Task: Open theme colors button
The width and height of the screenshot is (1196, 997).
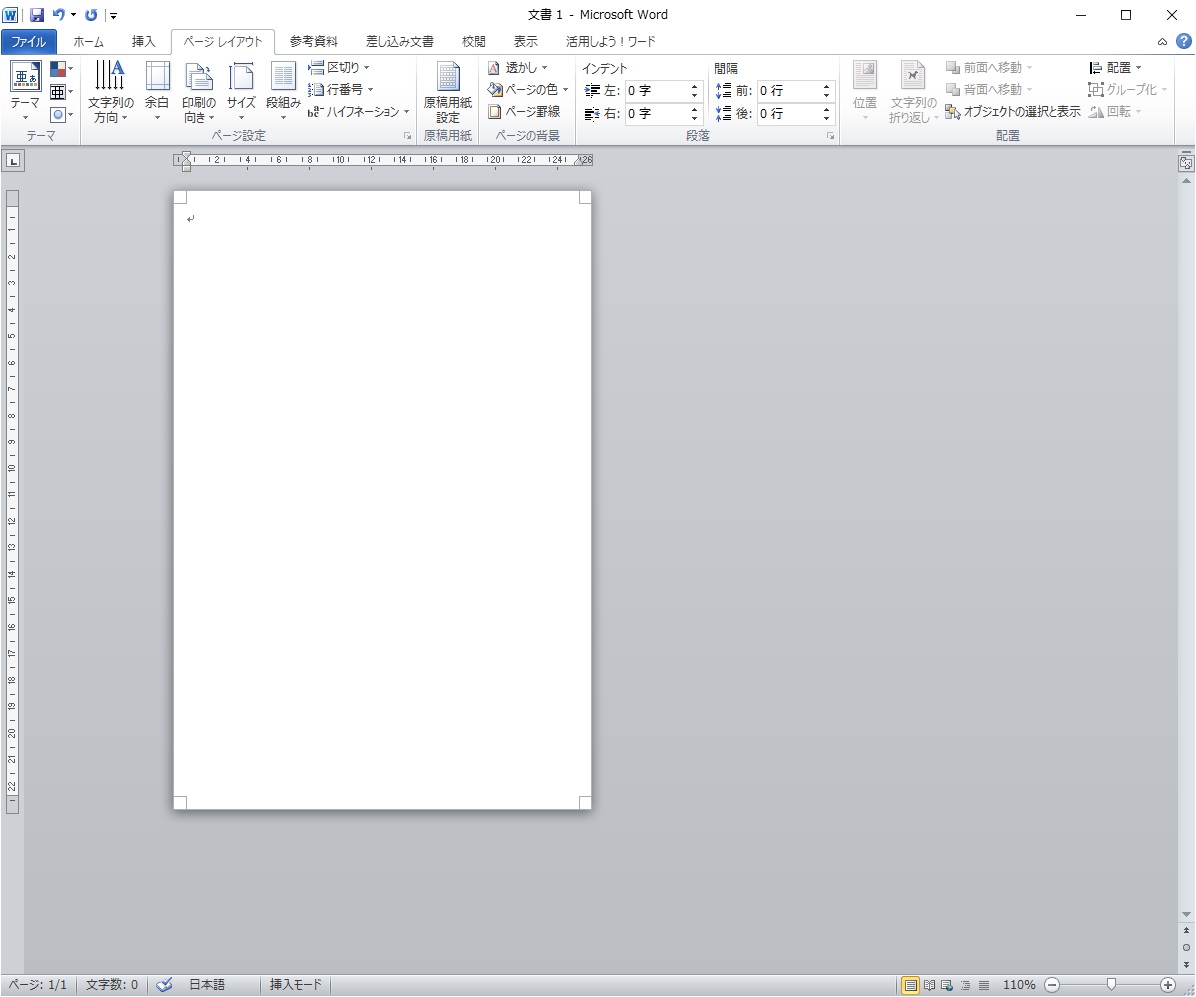Action: tap(61, 69)
